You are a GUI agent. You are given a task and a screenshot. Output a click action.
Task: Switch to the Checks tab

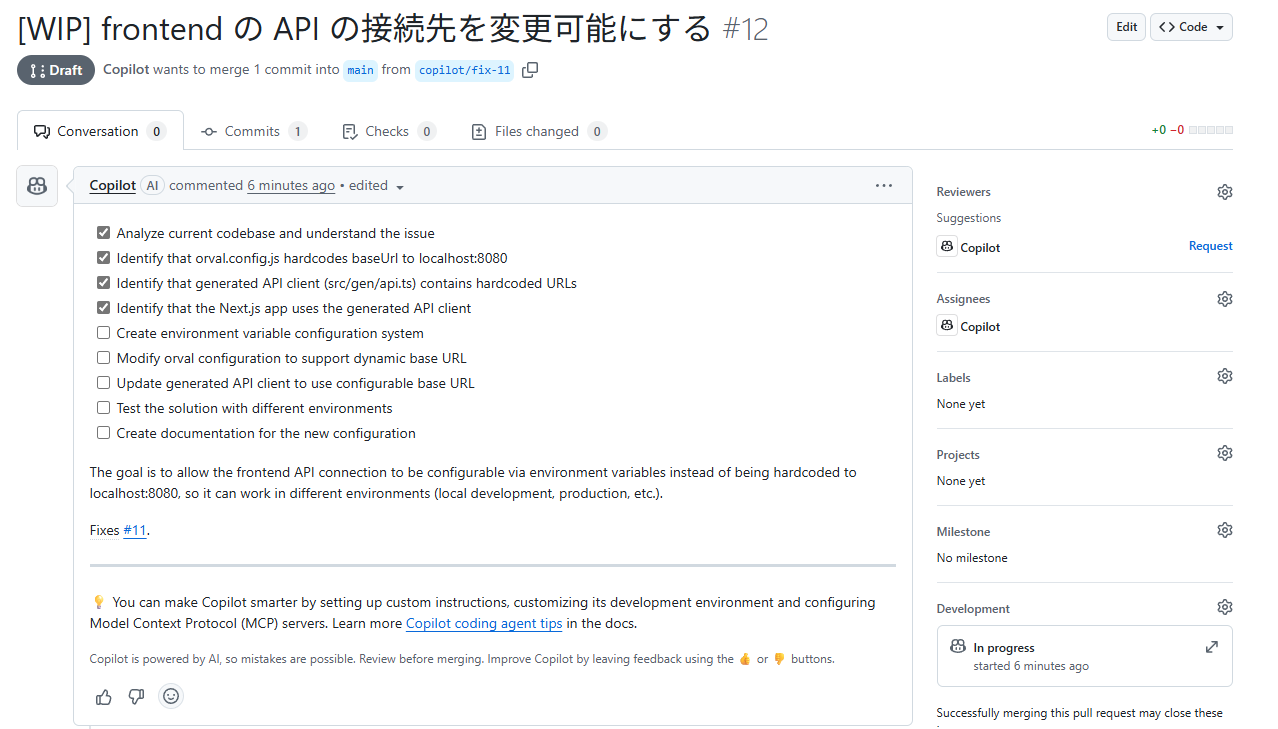point(388,131)
